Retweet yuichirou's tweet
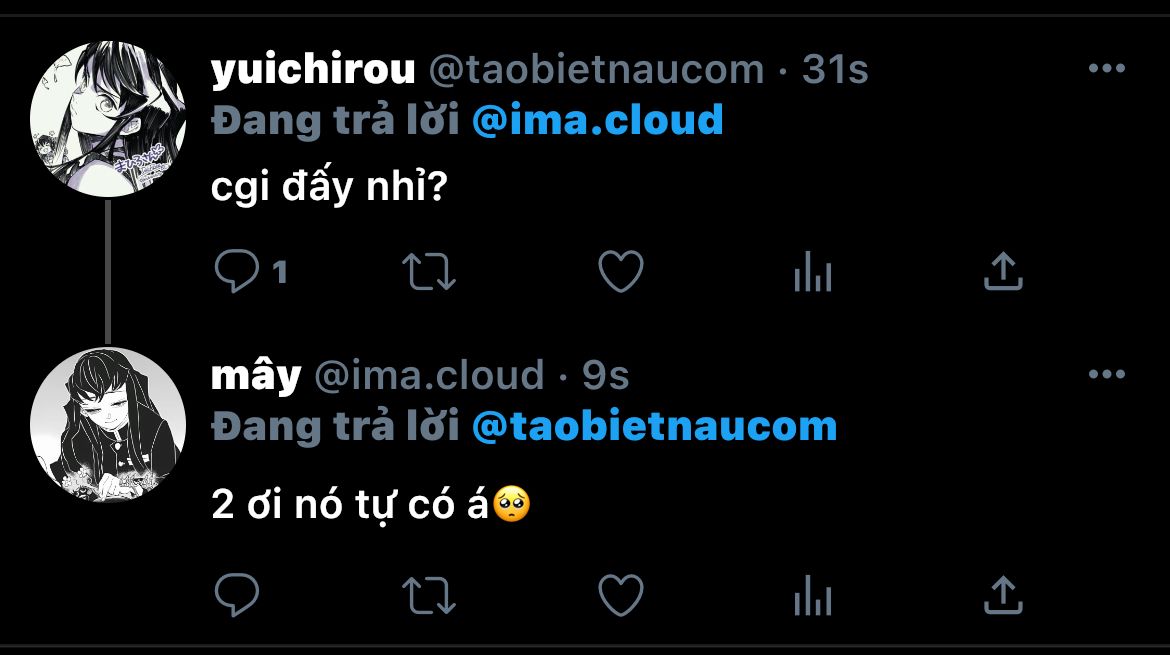This screenshot has width=1170, height=655. (428, 272)
